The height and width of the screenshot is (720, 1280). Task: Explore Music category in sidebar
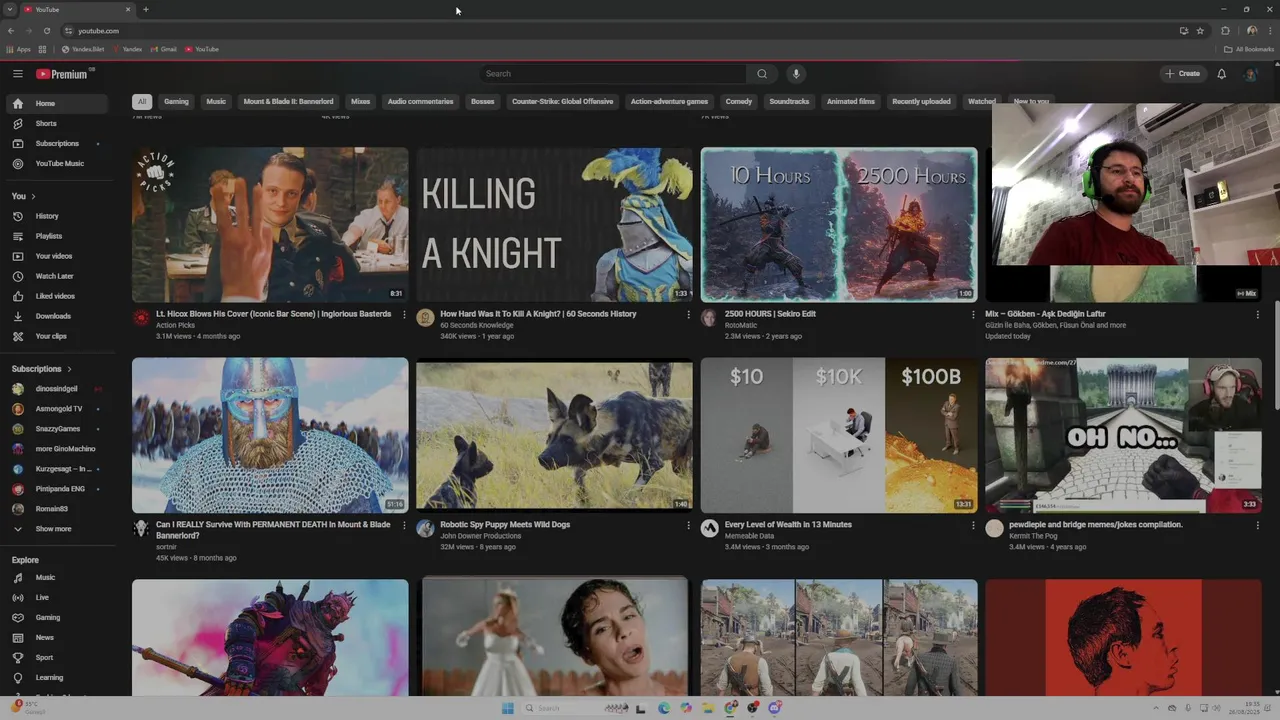[x=56, y=577]
